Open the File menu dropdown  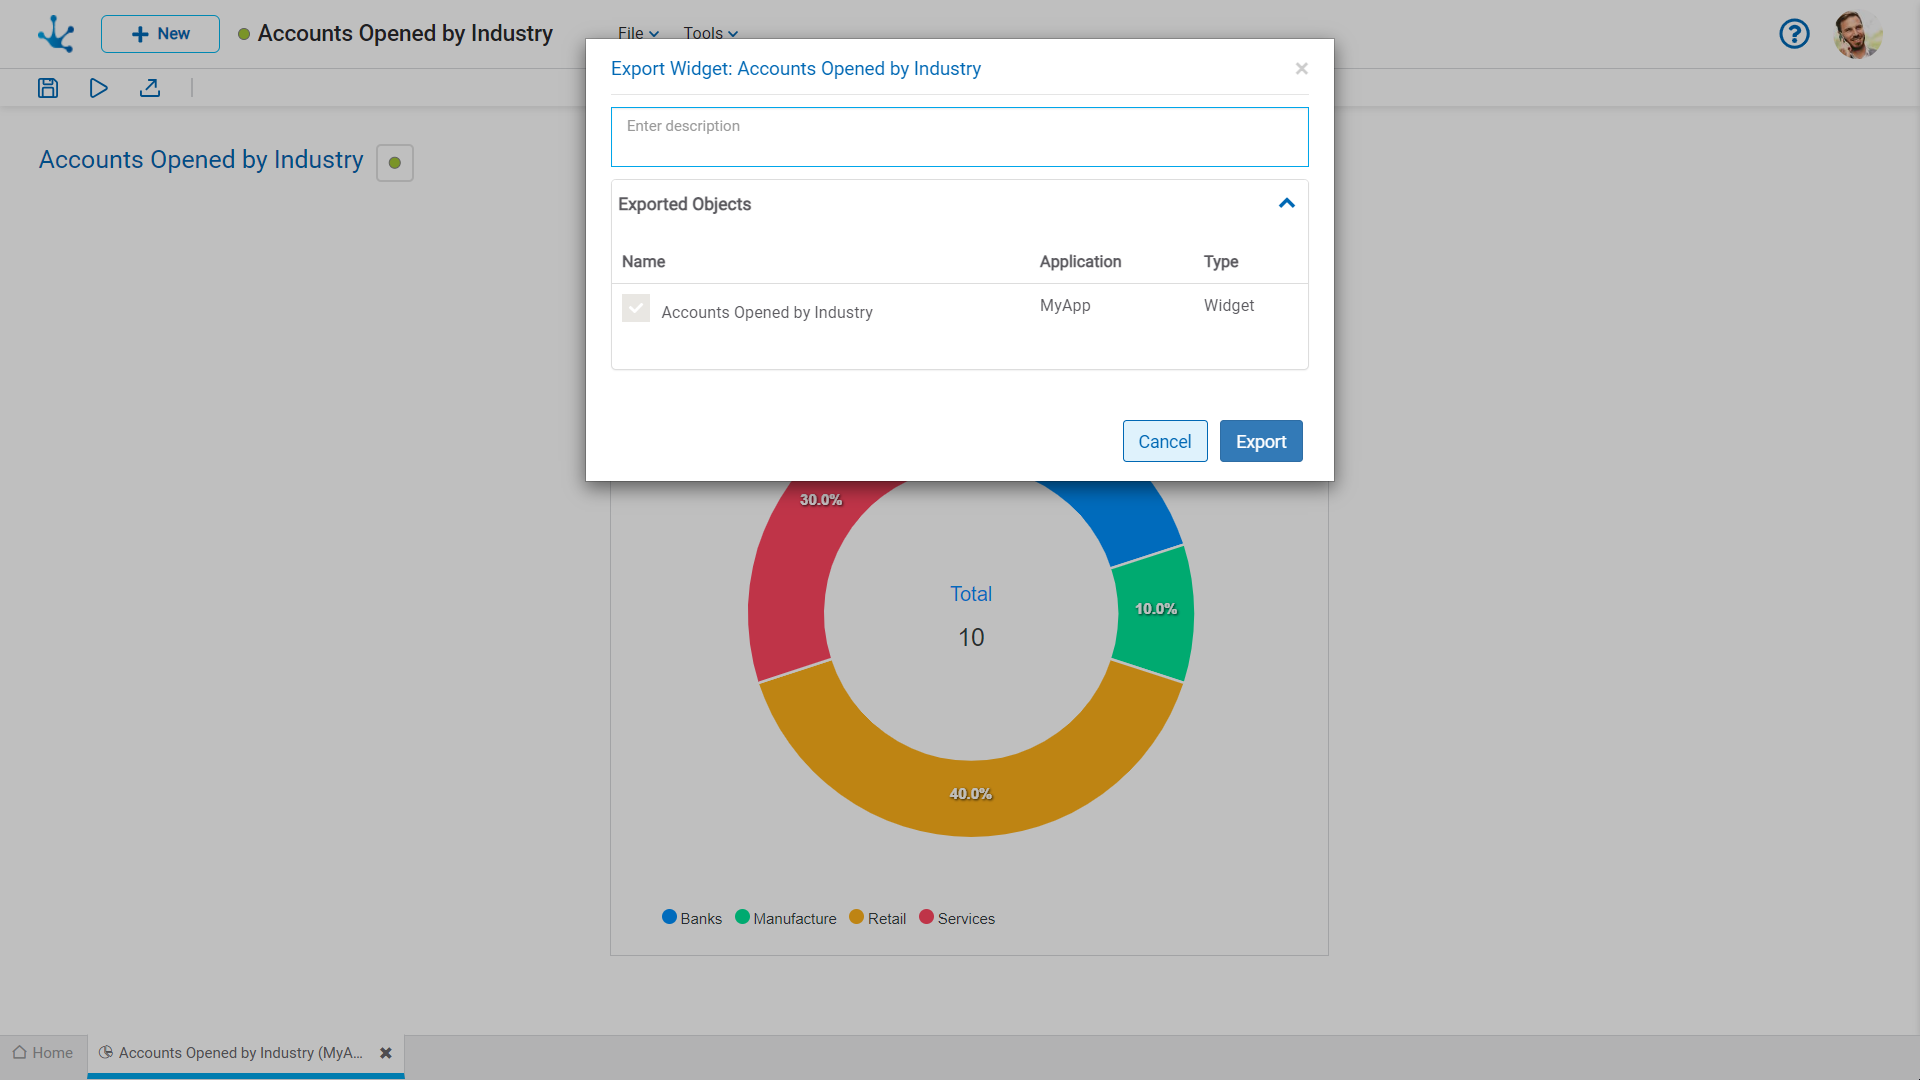[x=638, y=33]
